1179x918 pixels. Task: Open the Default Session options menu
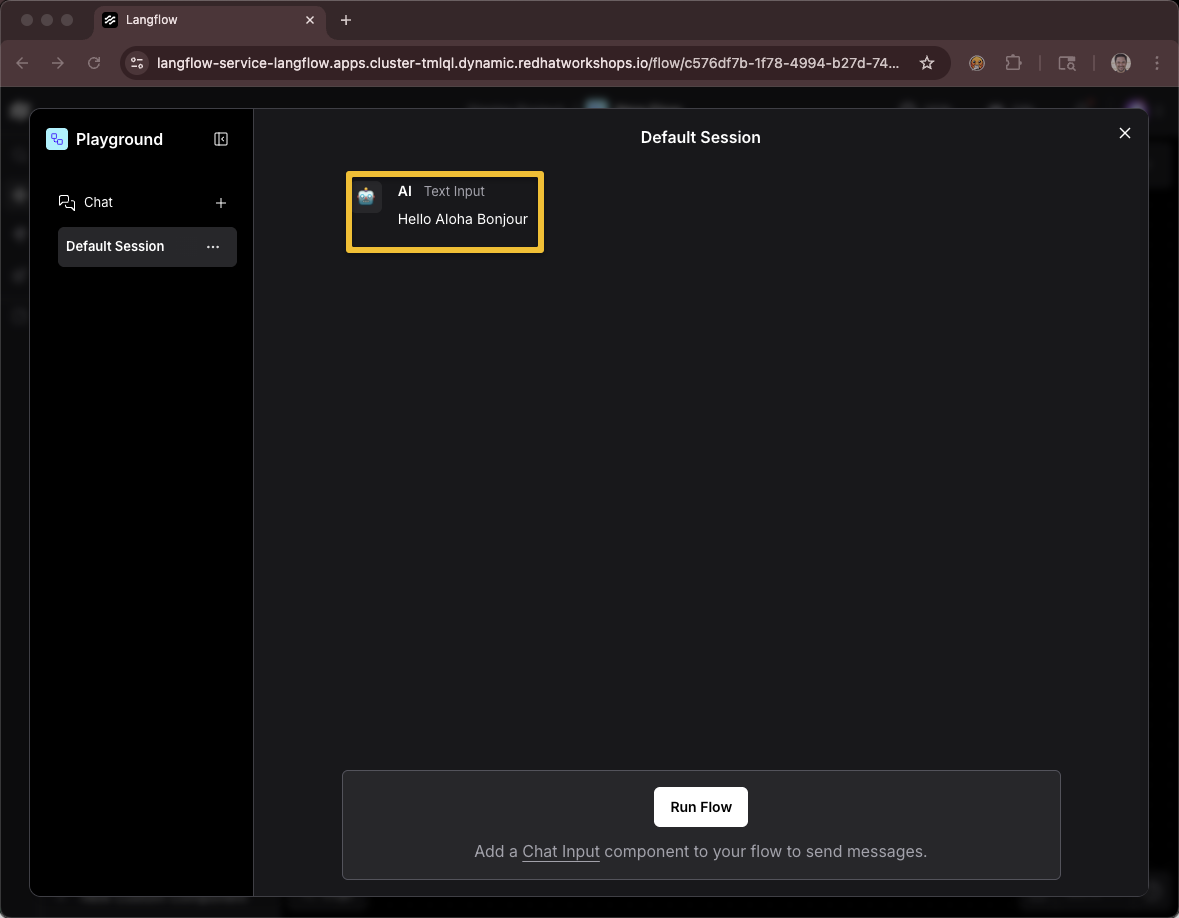pyautogui.click(x=212, y=246)
